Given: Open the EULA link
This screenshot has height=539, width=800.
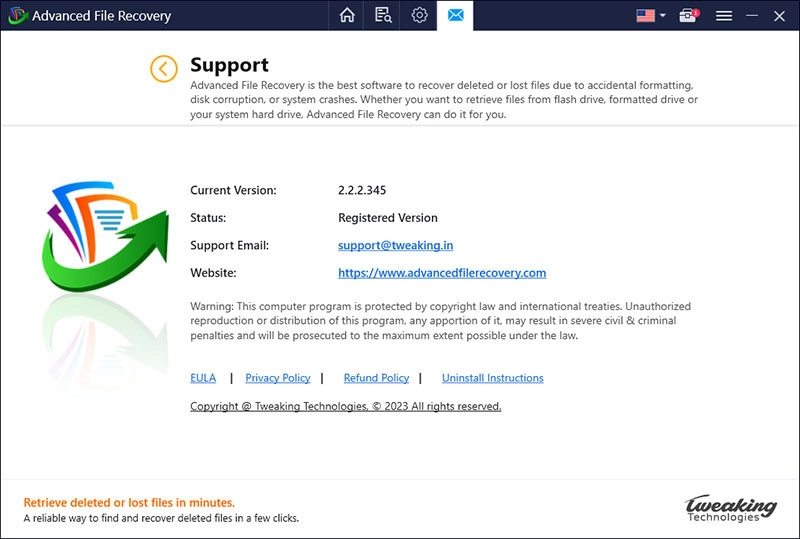Looking at the screenshot, I should (203, 378).
